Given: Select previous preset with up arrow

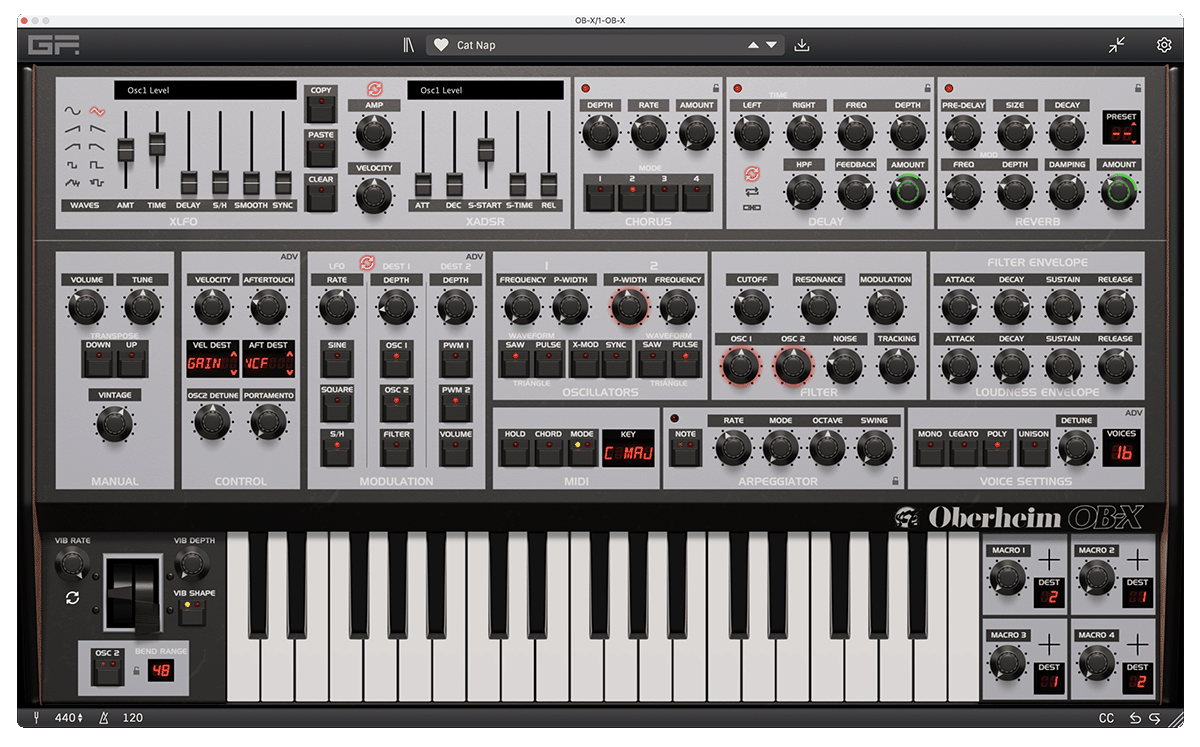Looking at the screenshot, I should pos(753,45).
